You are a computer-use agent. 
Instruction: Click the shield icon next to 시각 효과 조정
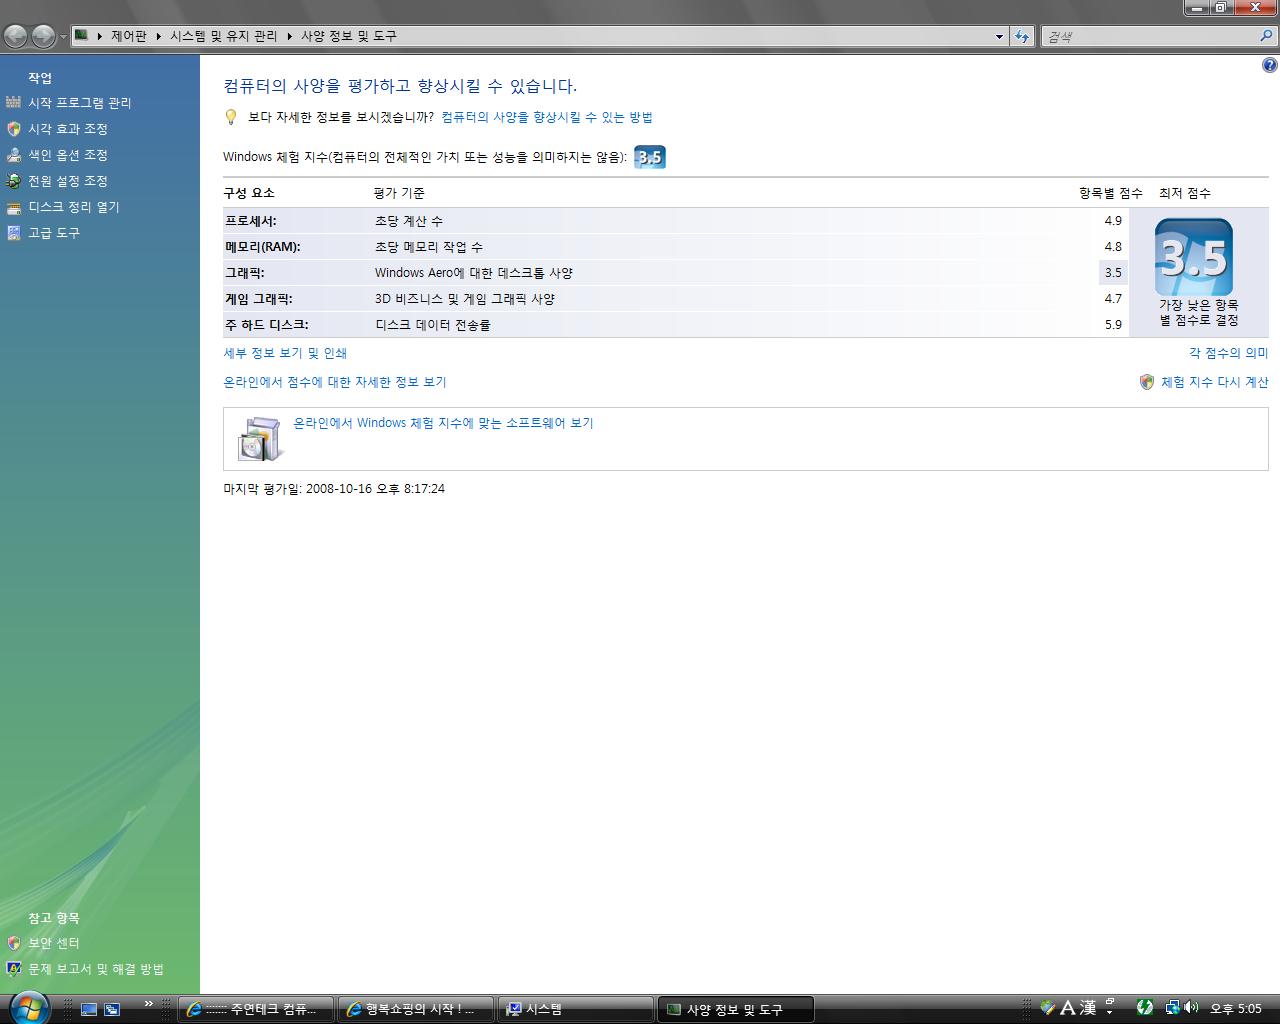pyautogui.click(x=13, y=129)
